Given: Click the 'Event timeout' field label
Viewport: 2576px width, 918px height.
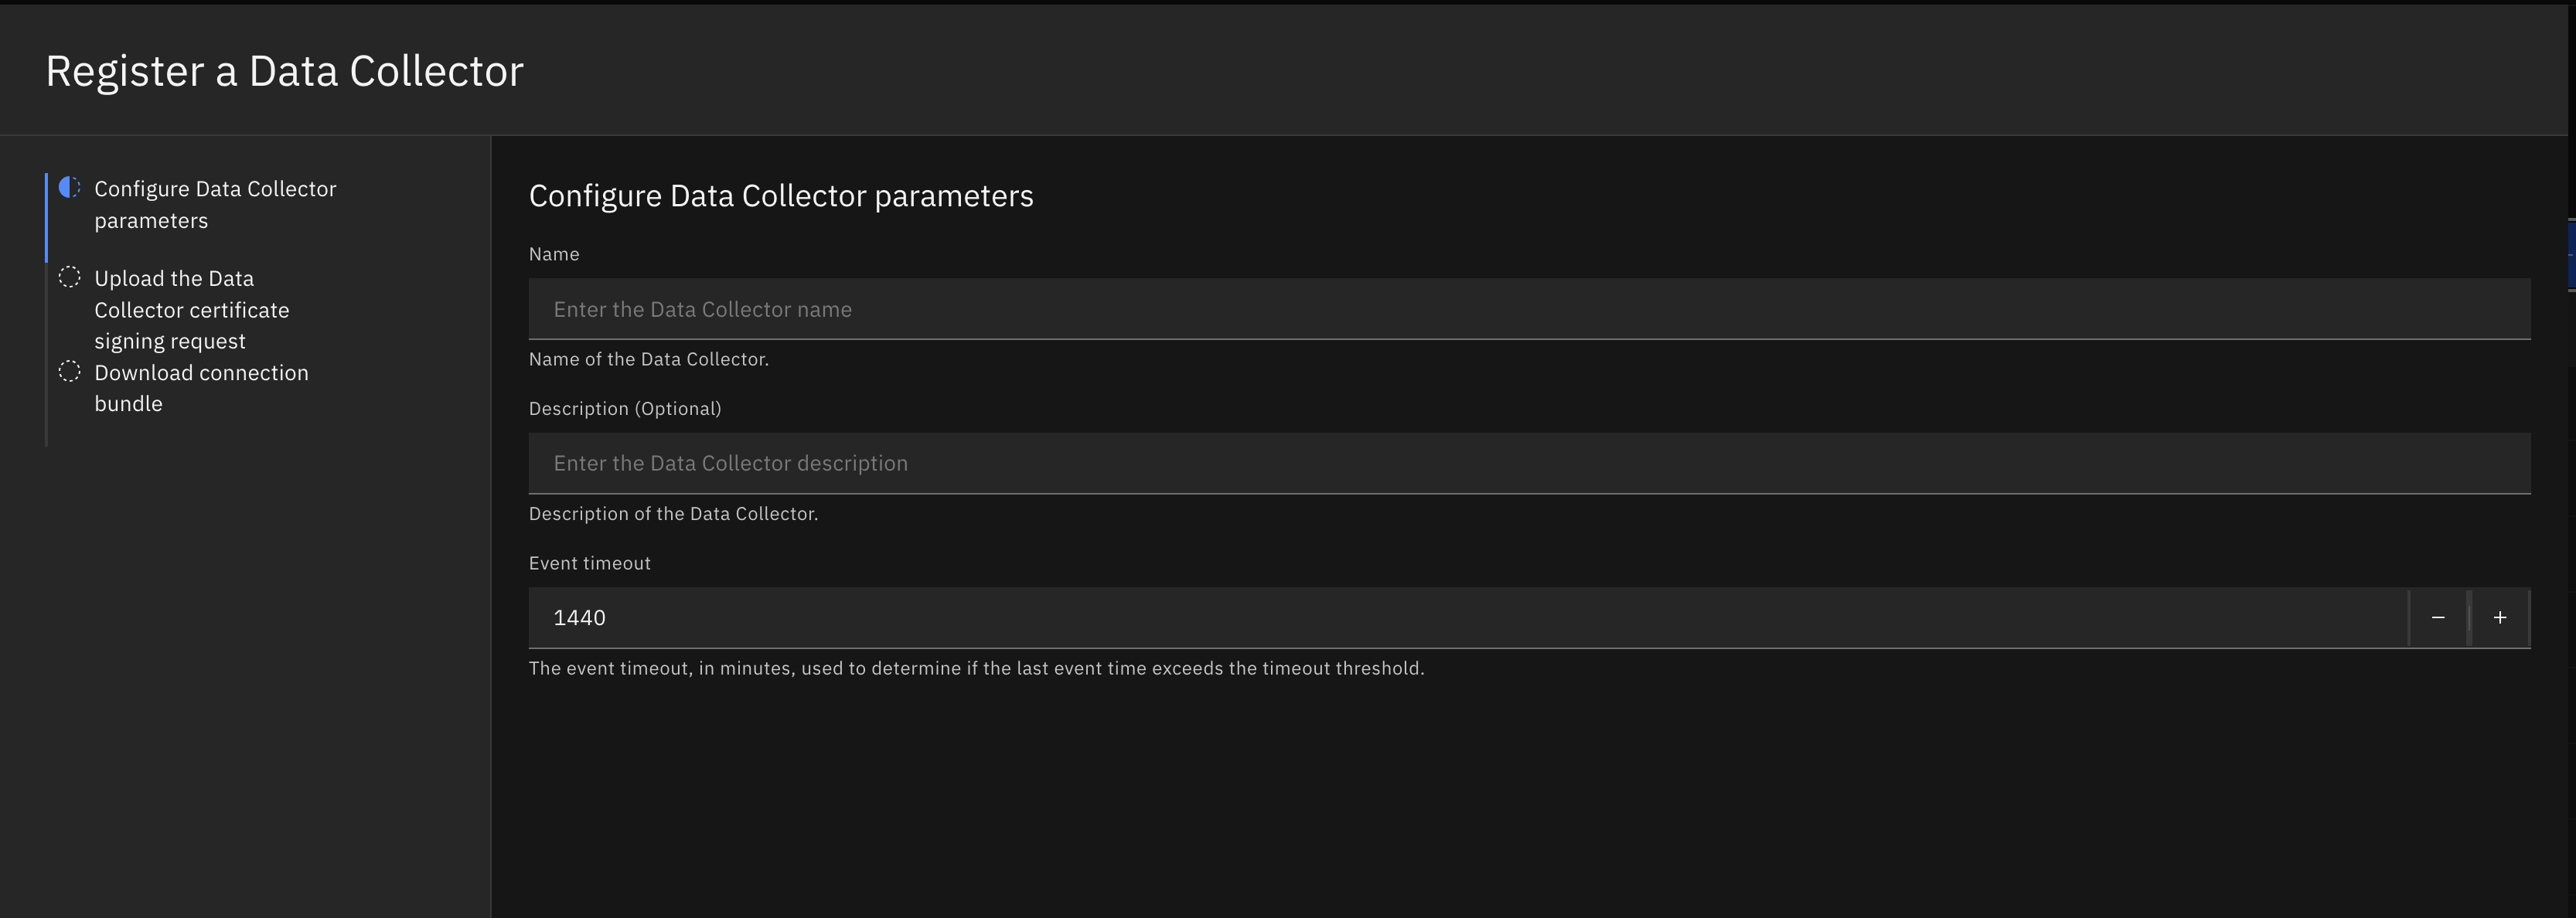Looking at the screenshot, I should coord(589,563).
